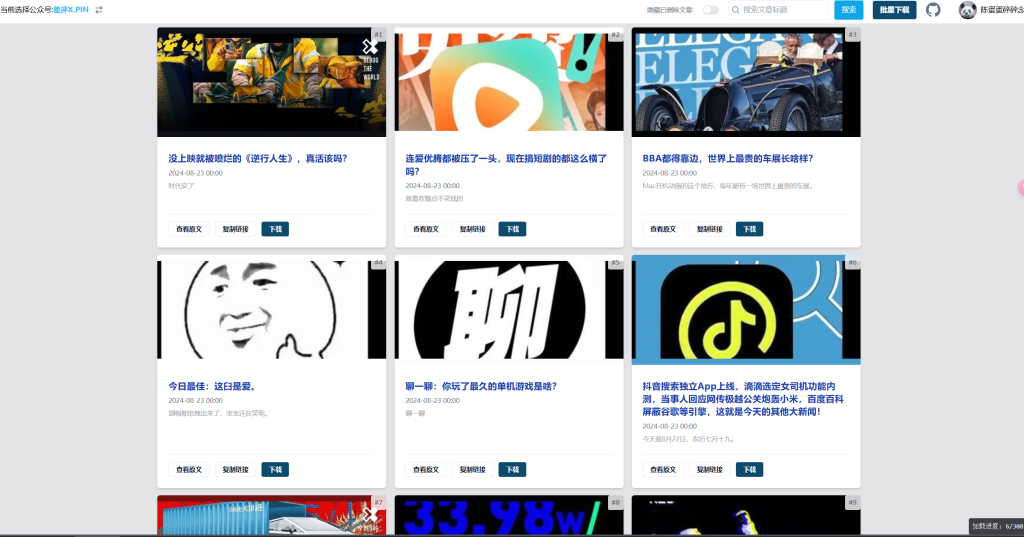Click 查看原文 on the 今日最佳 card

point(189,470)
